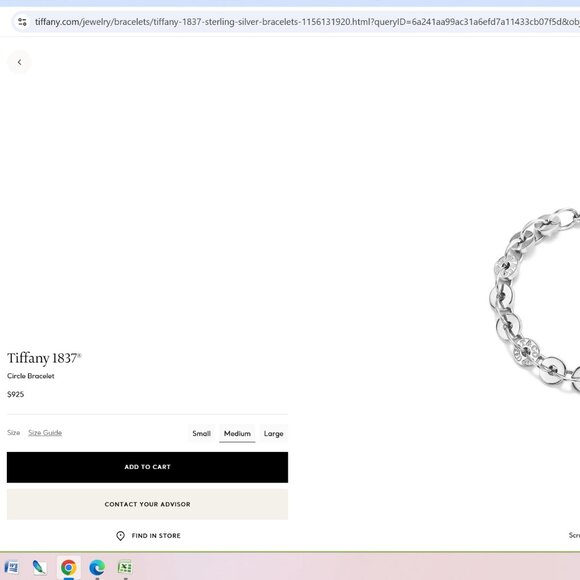The height and width of the screenshot is (580, 580).
Task: Select the Medium size option
Action: 237,434
